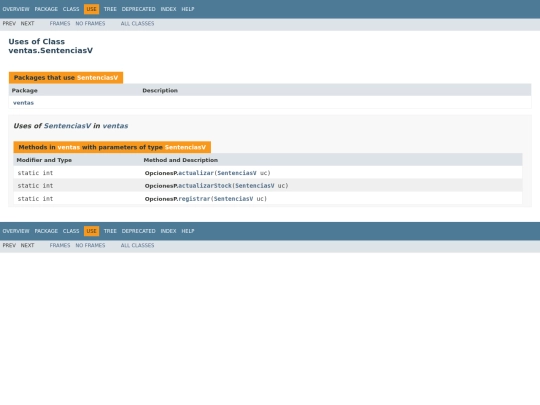The image size is (540, 405).
Task: Click SentenciasV parameter type in registrar row
Action: tap(233, 199)
